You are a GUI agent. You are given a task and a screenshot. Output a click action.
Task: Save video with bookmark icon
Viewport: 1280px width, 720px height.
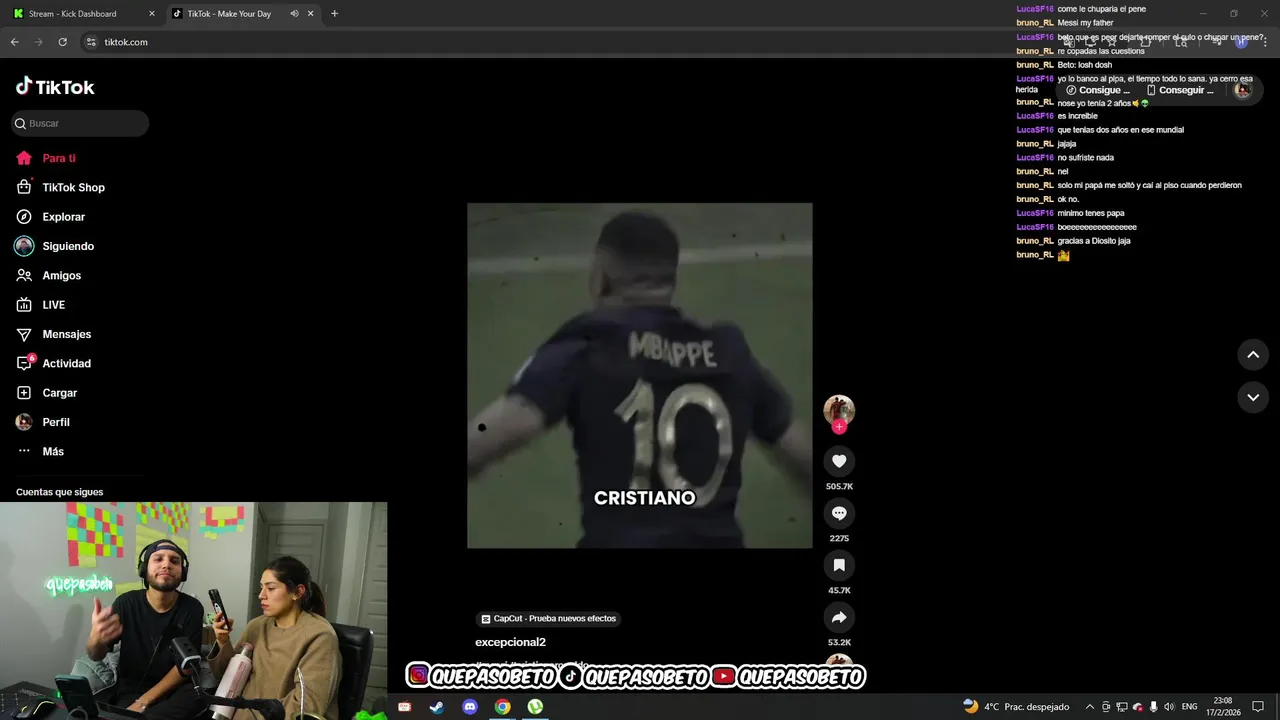[x=839, y=565]
